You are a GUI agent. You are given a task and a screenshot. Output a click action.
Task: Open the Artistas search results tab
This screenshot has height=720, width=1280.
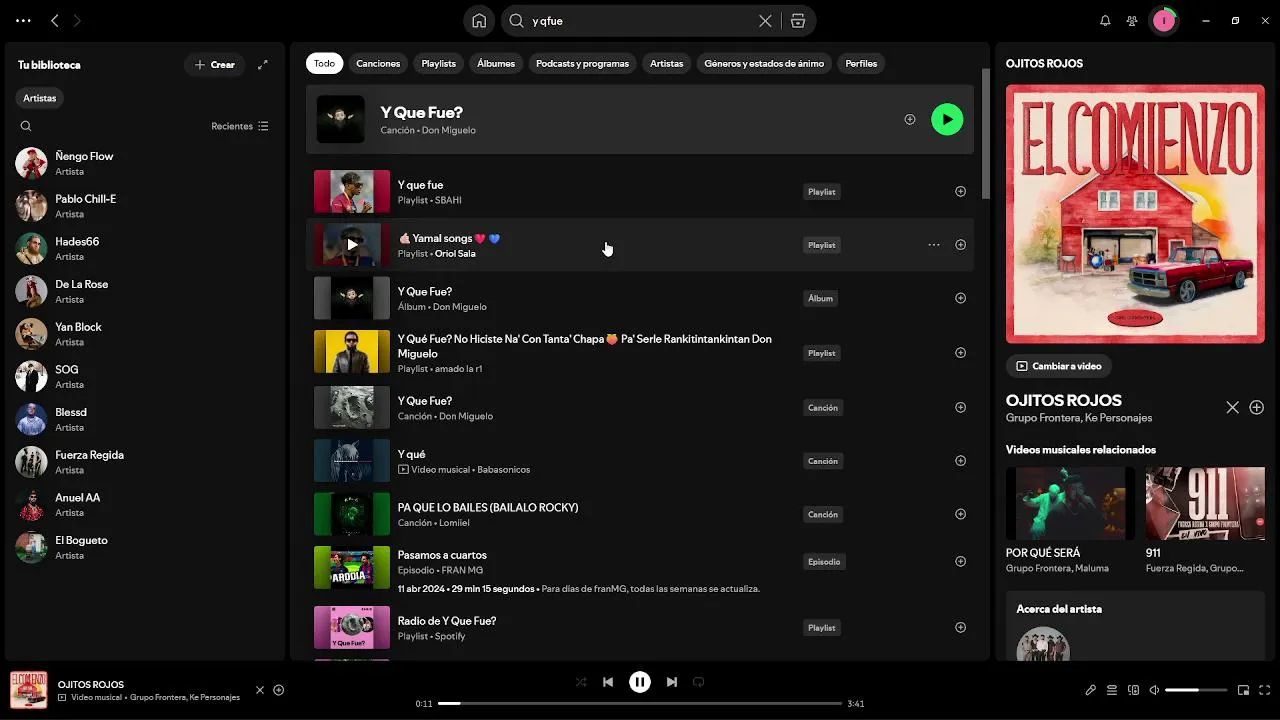click(x=667, y=63)
